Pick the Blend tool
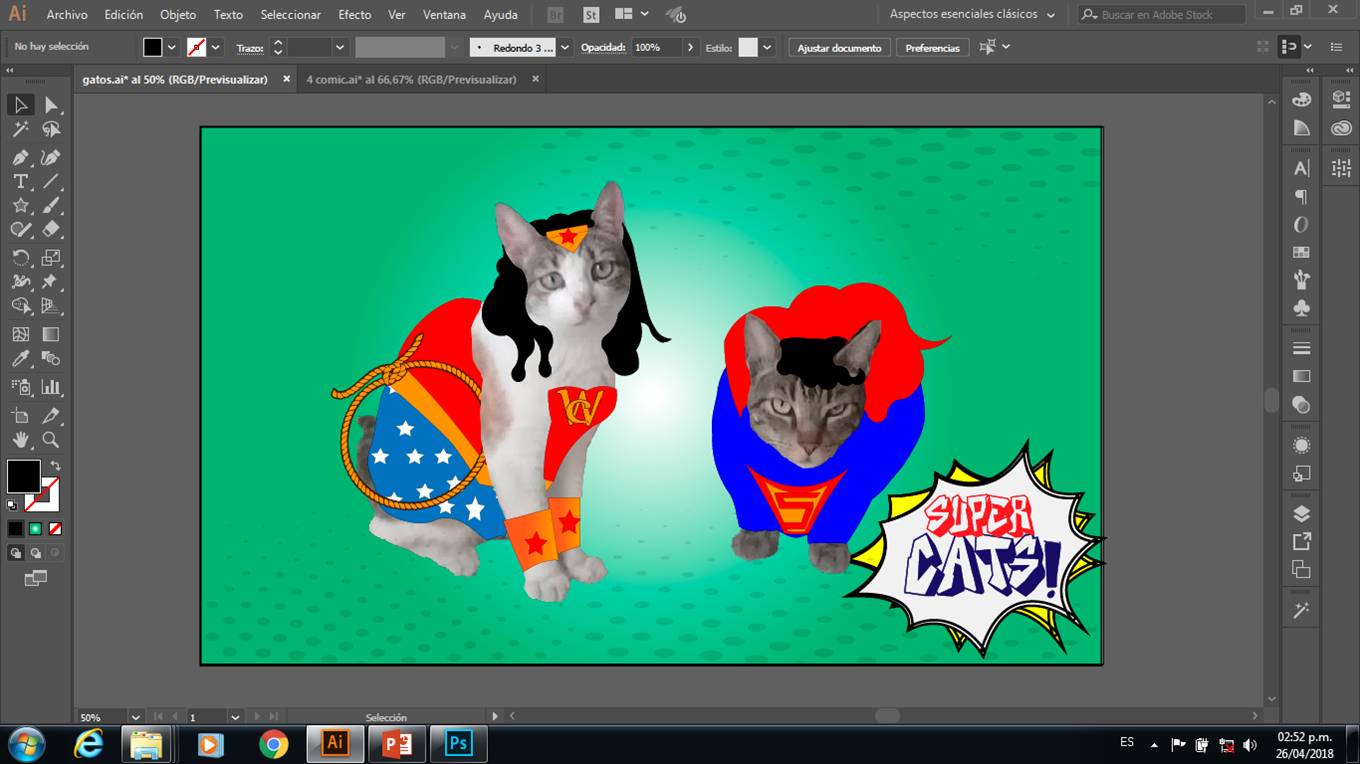The image size is (1360, 764). [x=51, y=359]
